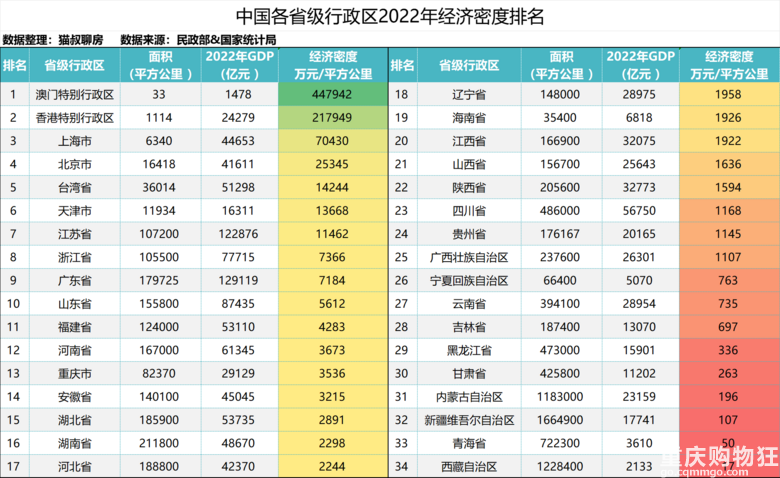Screen dimensions: 780x478
Task: Click Zhejiang's density value 7366
Action: coord(333,257)
